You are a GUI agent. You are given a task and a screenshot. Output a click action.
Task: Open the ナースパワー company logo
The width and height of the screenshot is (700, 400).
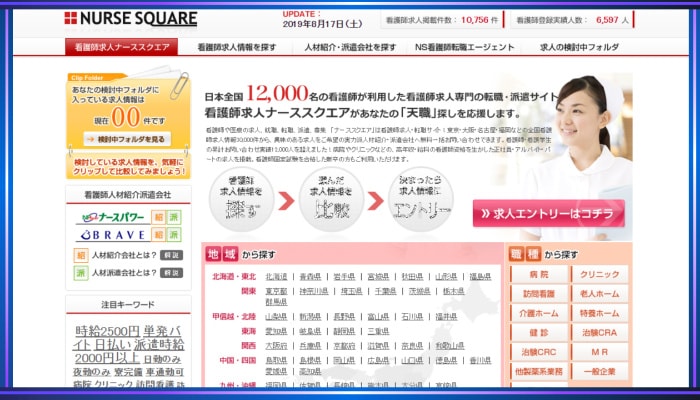pos(113,217)
